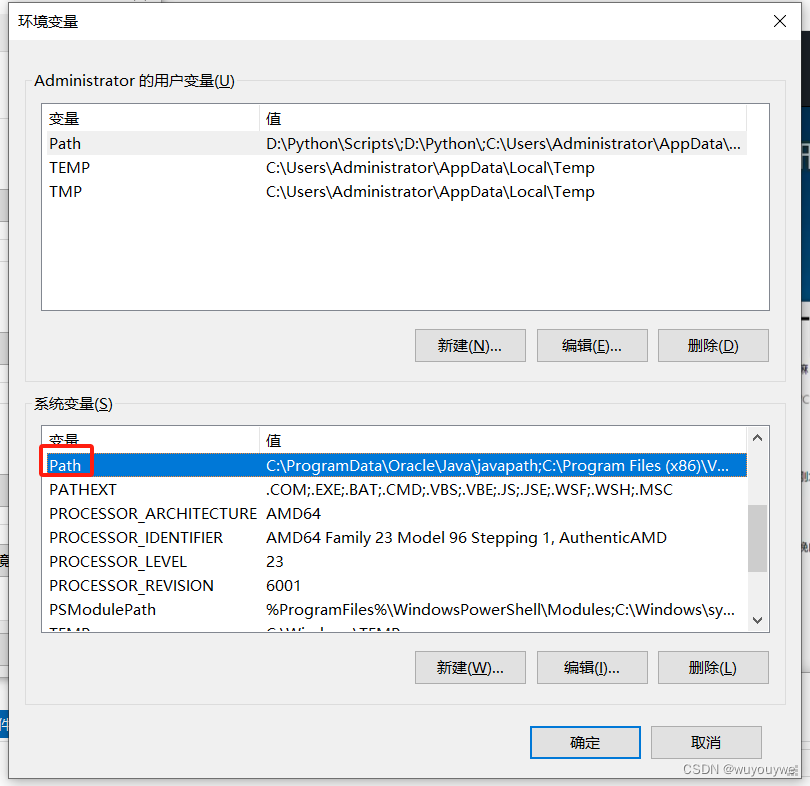Click the 新建(W)... button for system variables

[470, 668]
